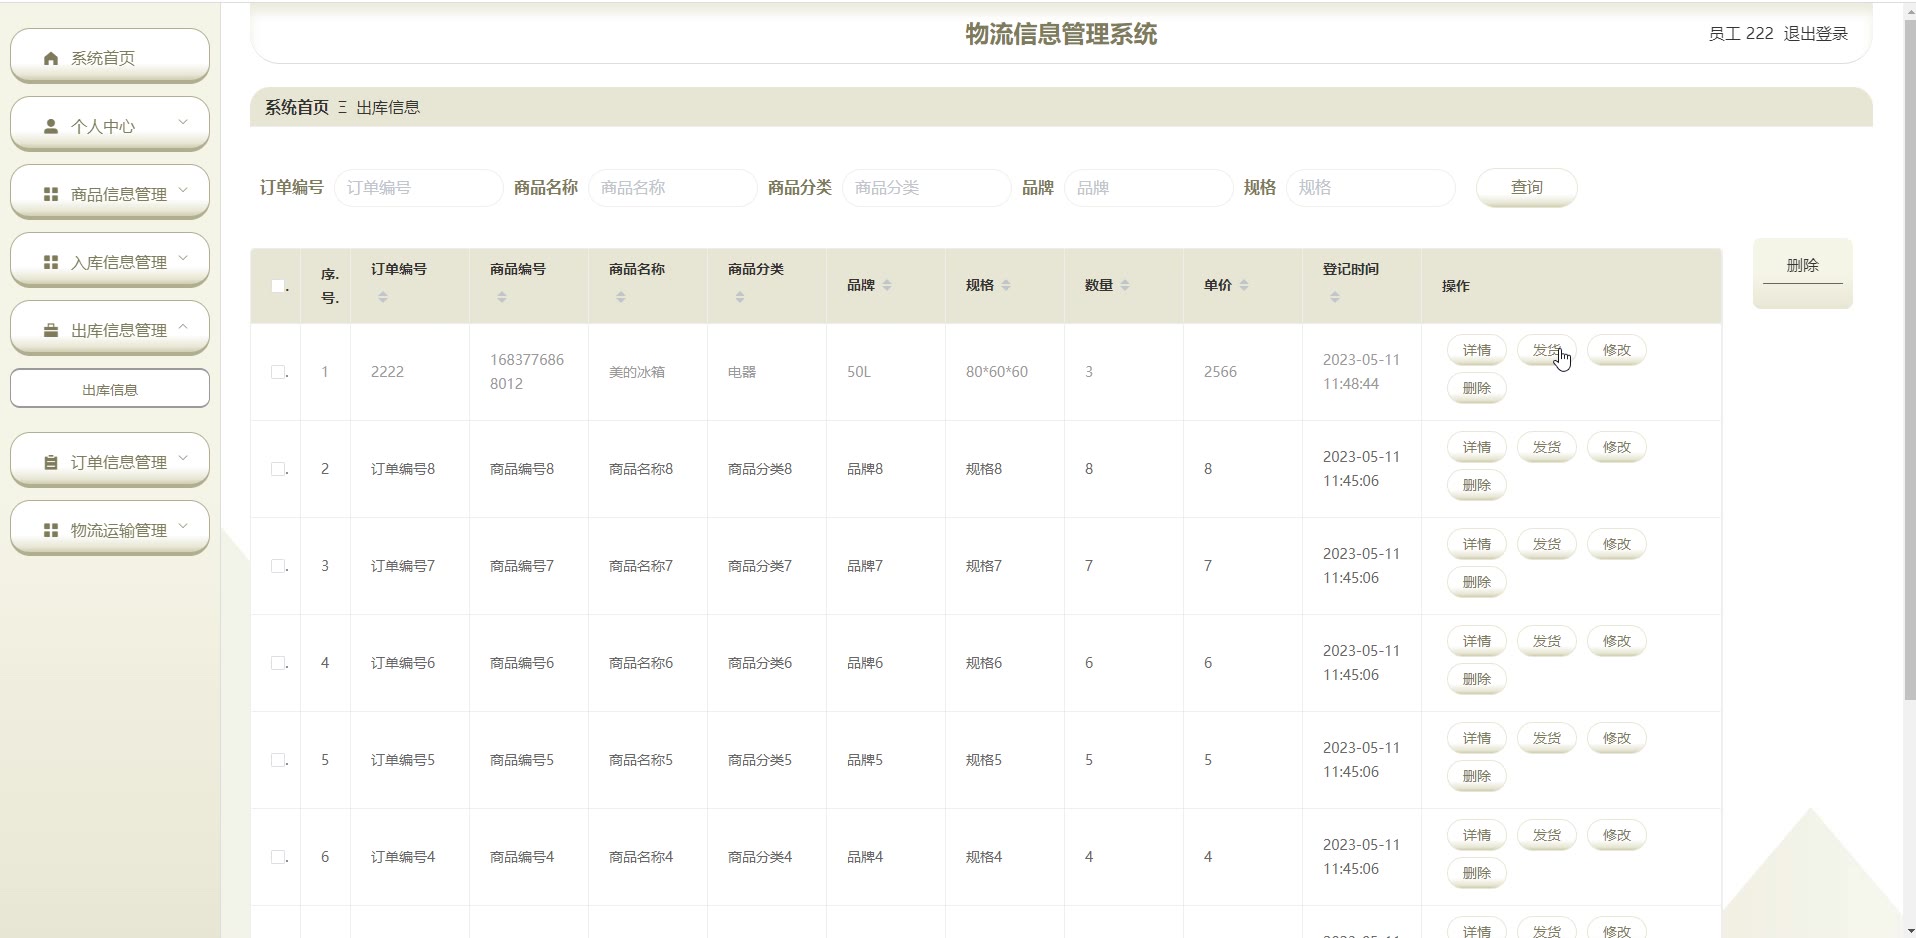Sort by 商品编号 column sort arrows
The image size is (1916, 938).
coord(502,297)
